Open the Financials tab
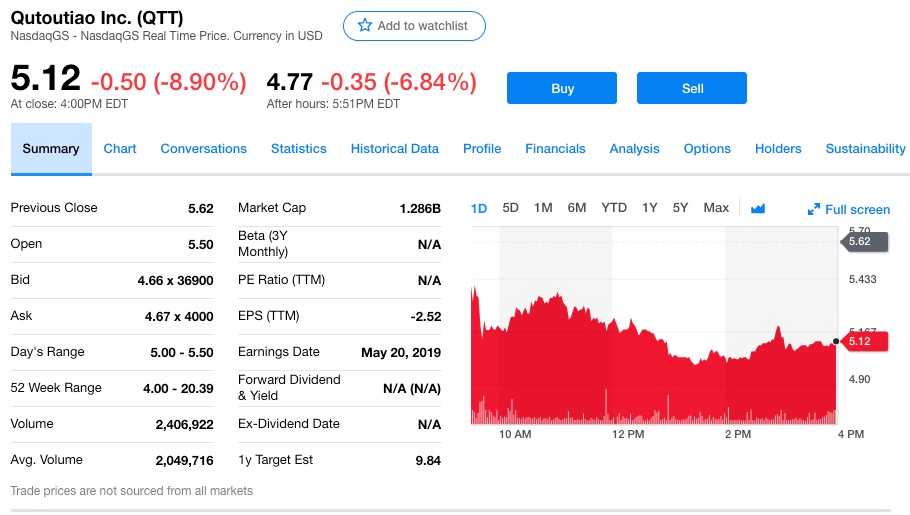Screen dimensions: 910x515 pyautogui.click(x=555, y=149)
